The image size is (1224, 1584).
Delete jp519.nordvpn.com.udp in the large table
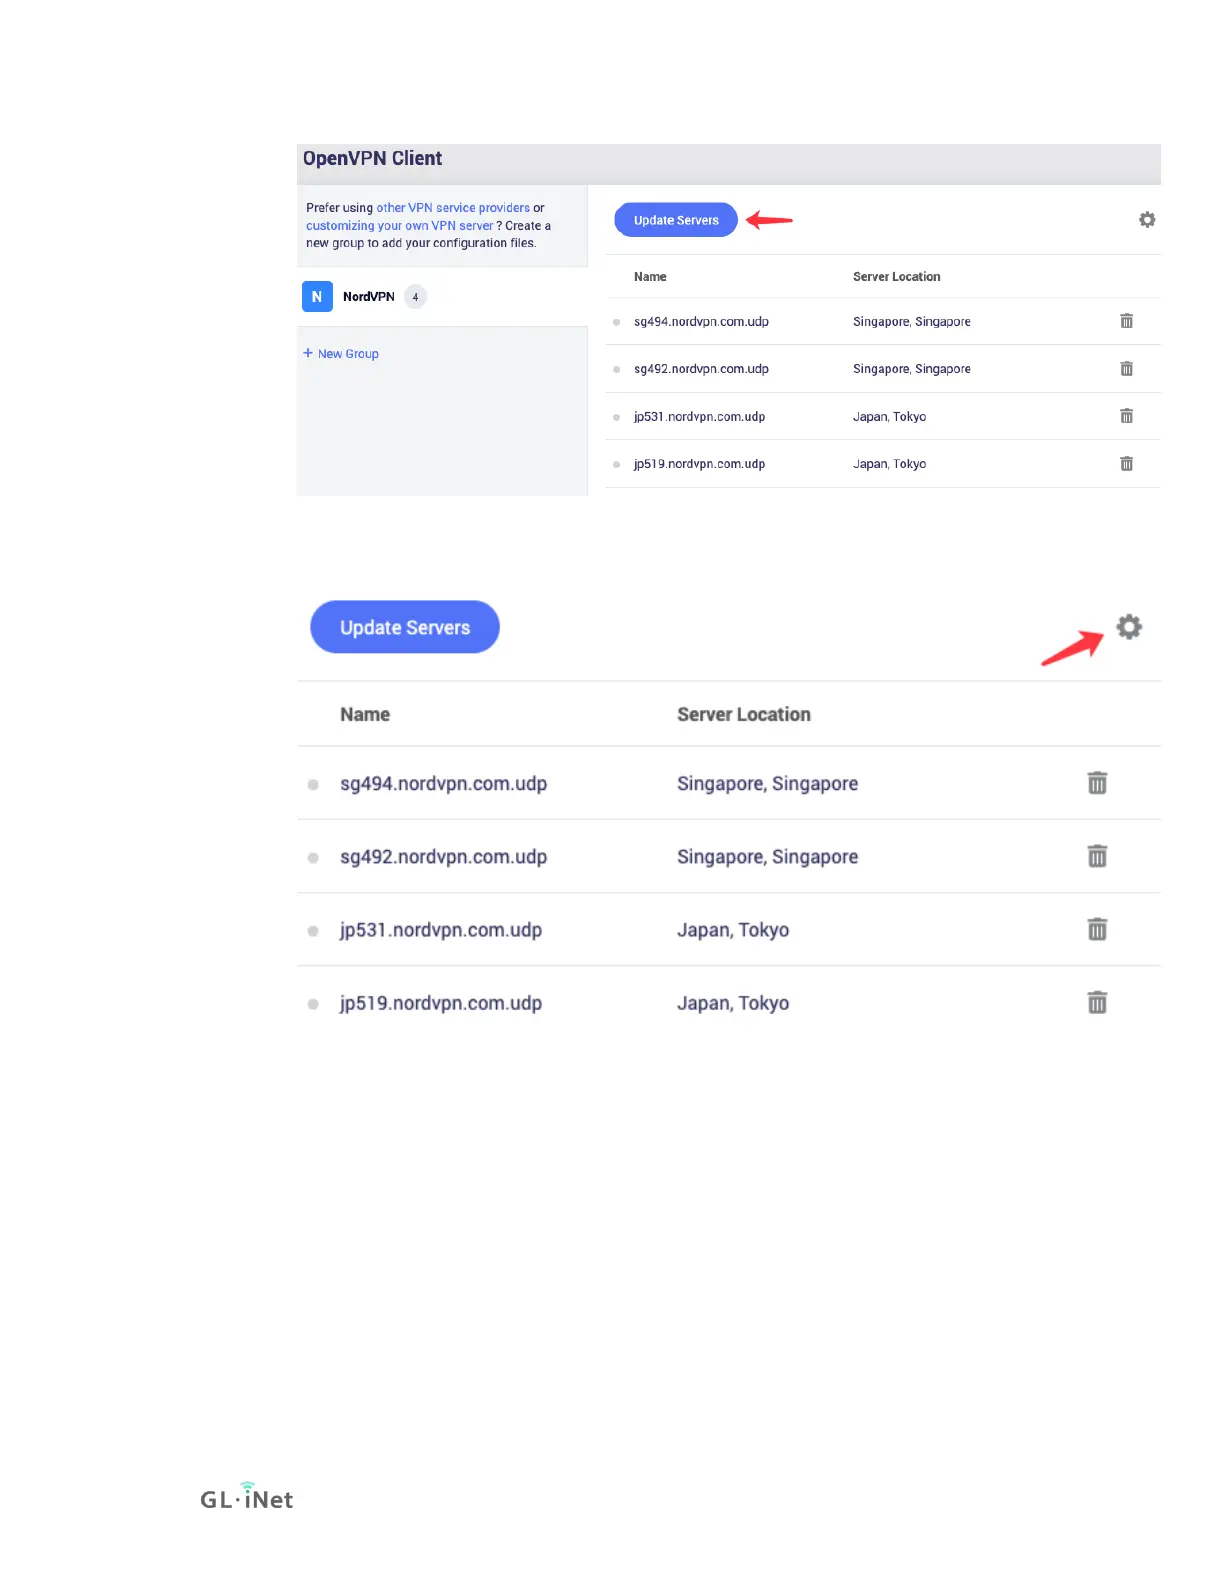(x=1097, y=1002)
